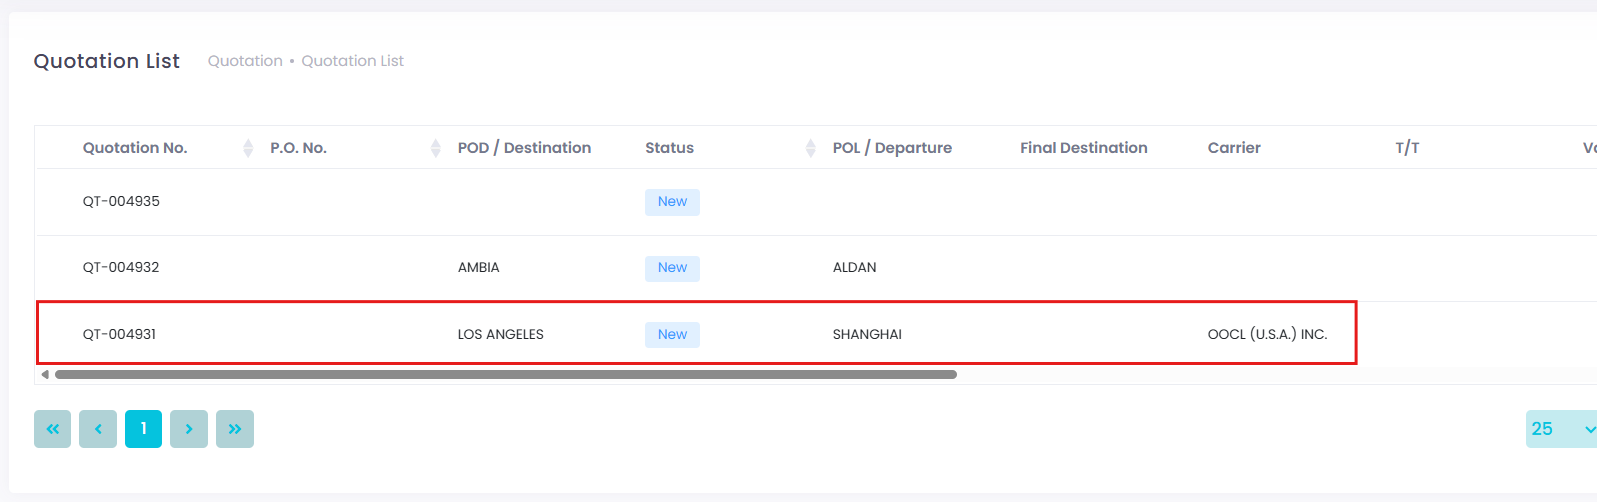Click the POD / Destination column header
Viewport: 1597px width, 502px height.
point(524,148)
